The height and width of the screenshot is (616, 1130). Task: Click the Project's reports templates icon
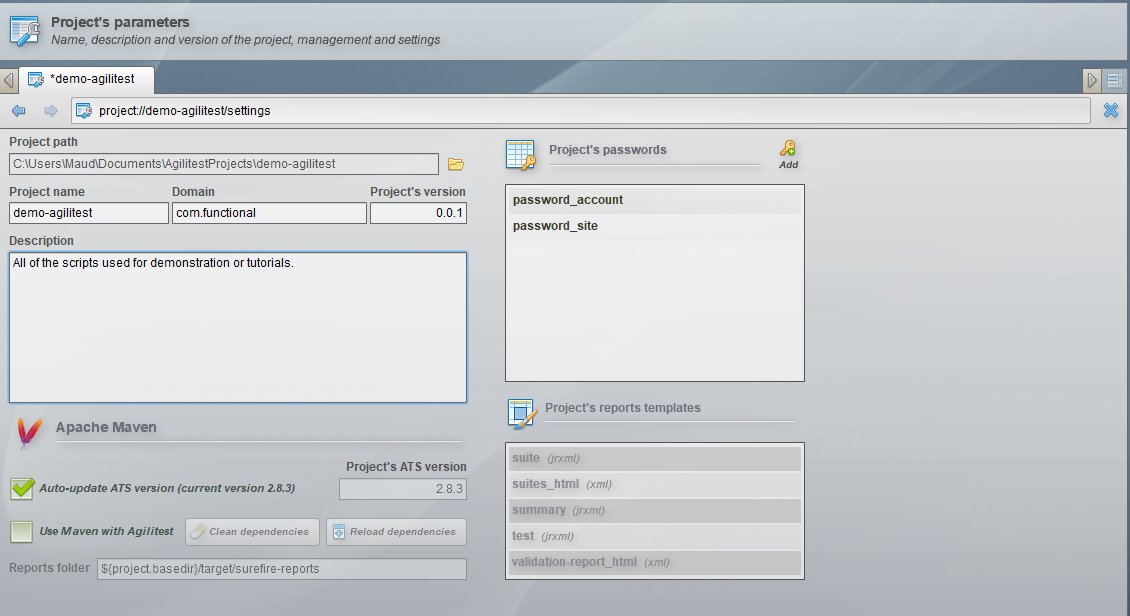click(x=522, y=414)
